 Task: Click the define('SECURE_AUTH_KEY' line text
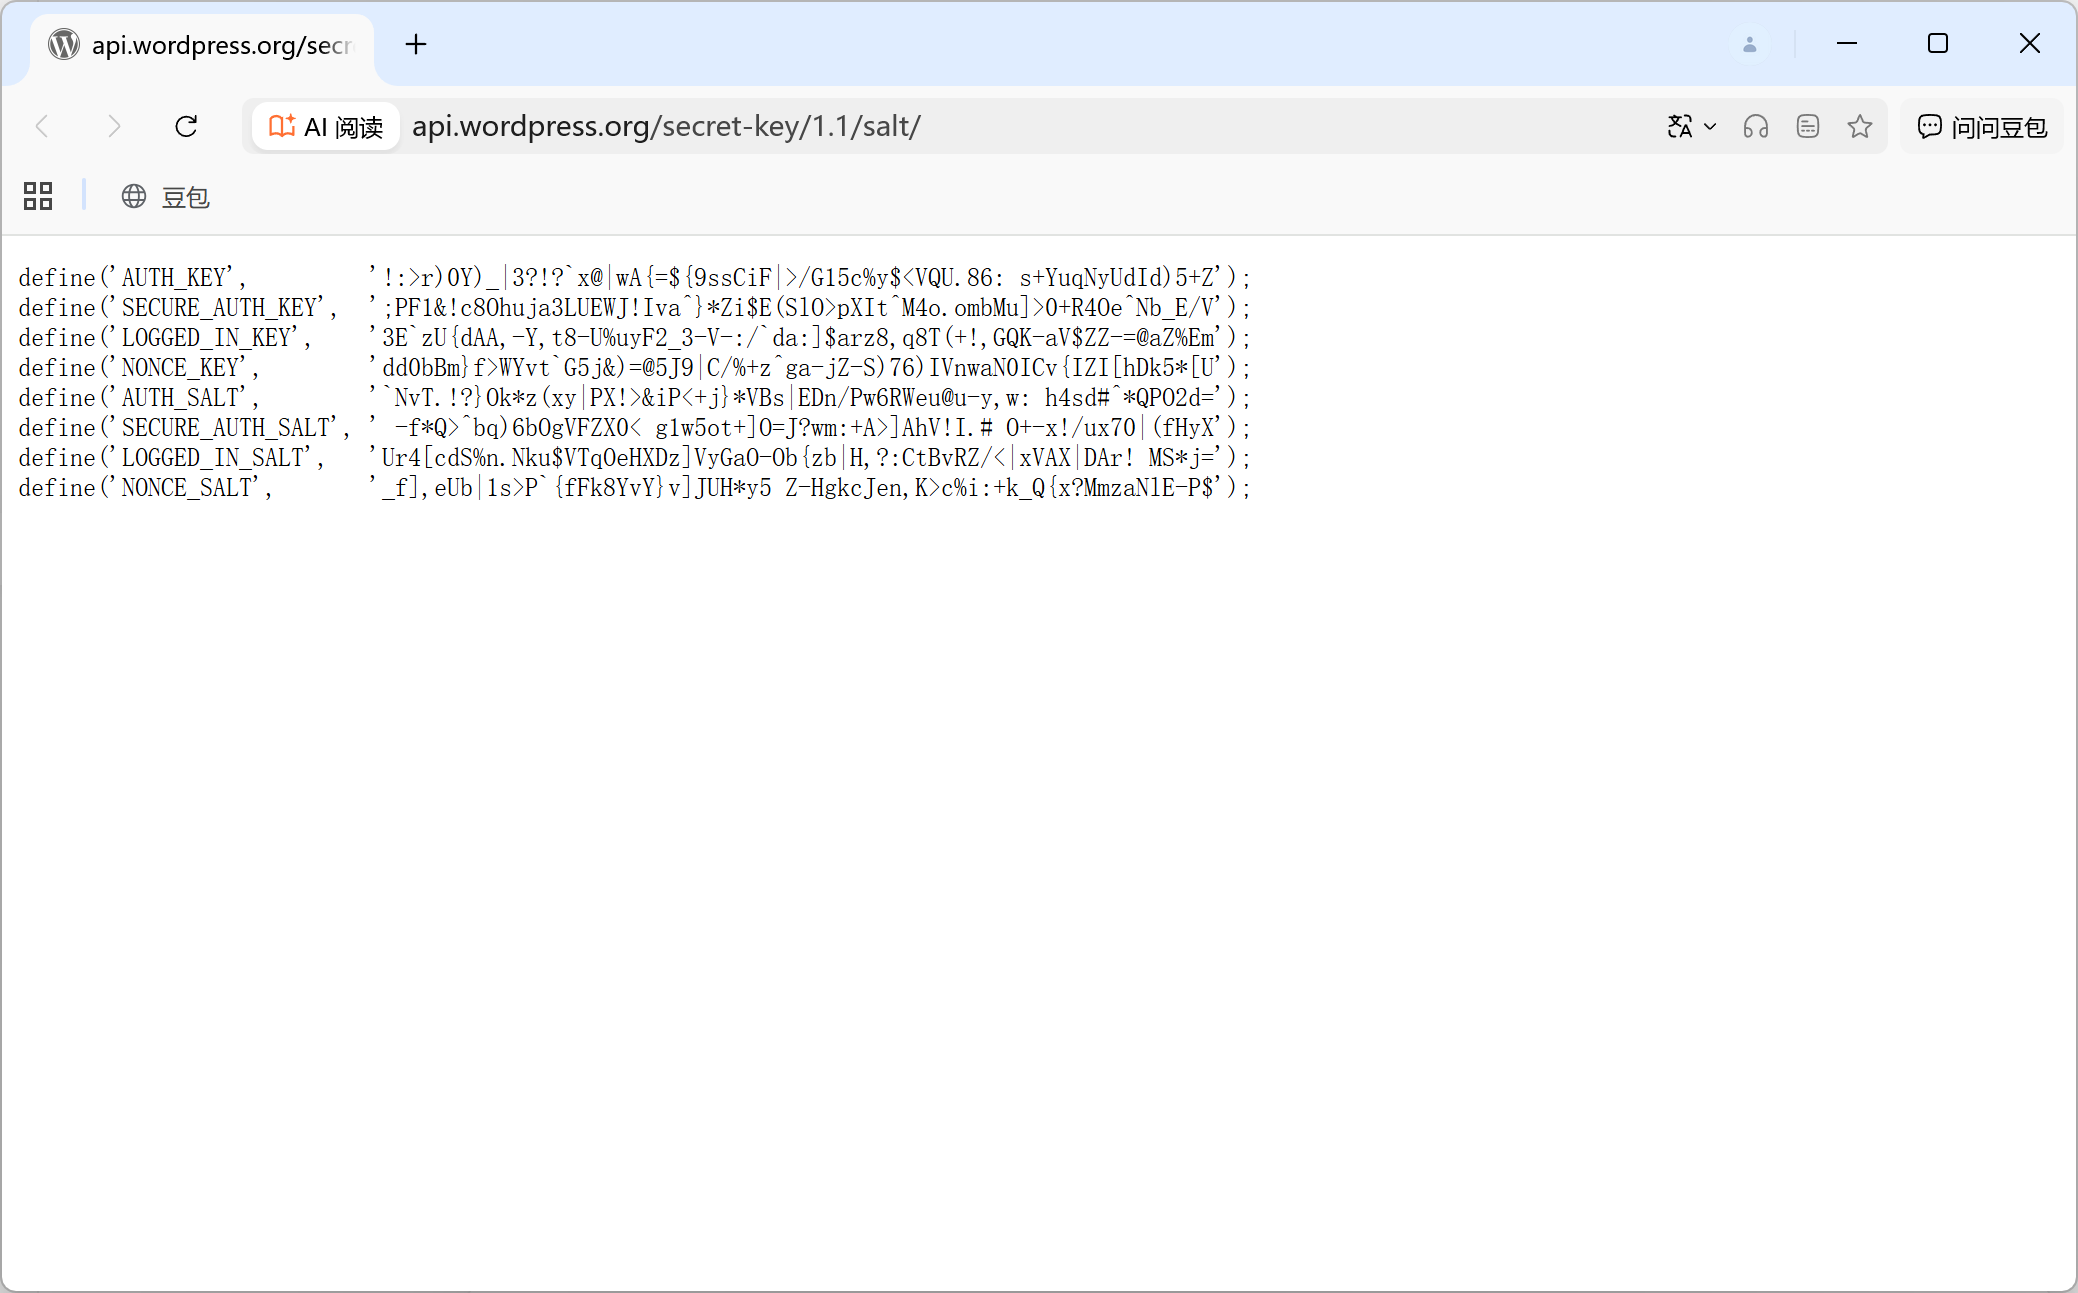point(634,308)
